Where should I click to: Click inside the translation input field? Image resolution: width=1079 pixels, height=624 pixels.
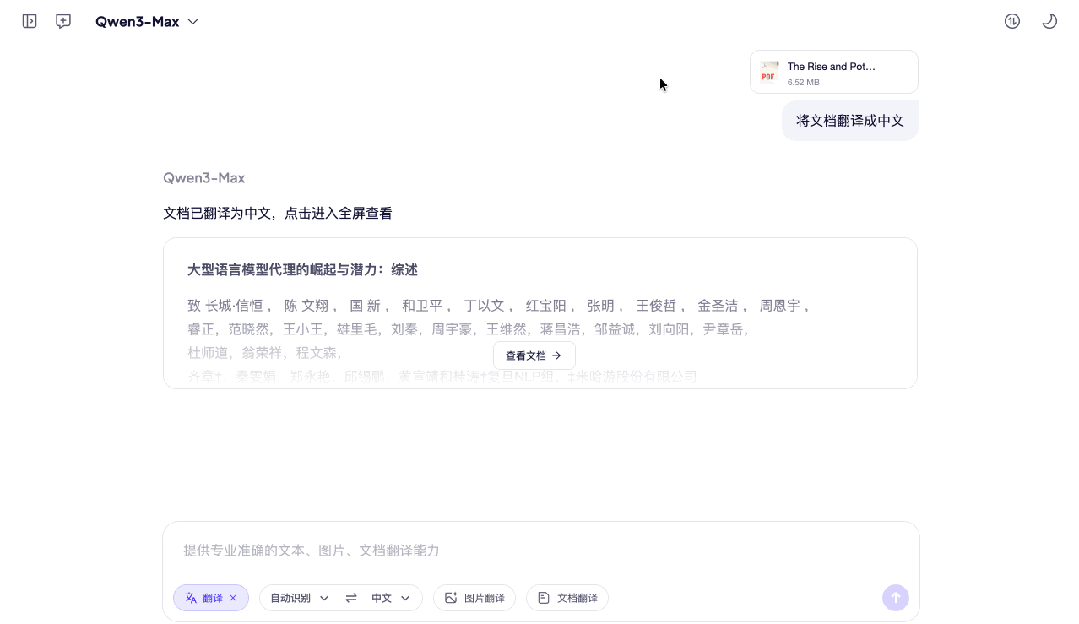point(540,550)
